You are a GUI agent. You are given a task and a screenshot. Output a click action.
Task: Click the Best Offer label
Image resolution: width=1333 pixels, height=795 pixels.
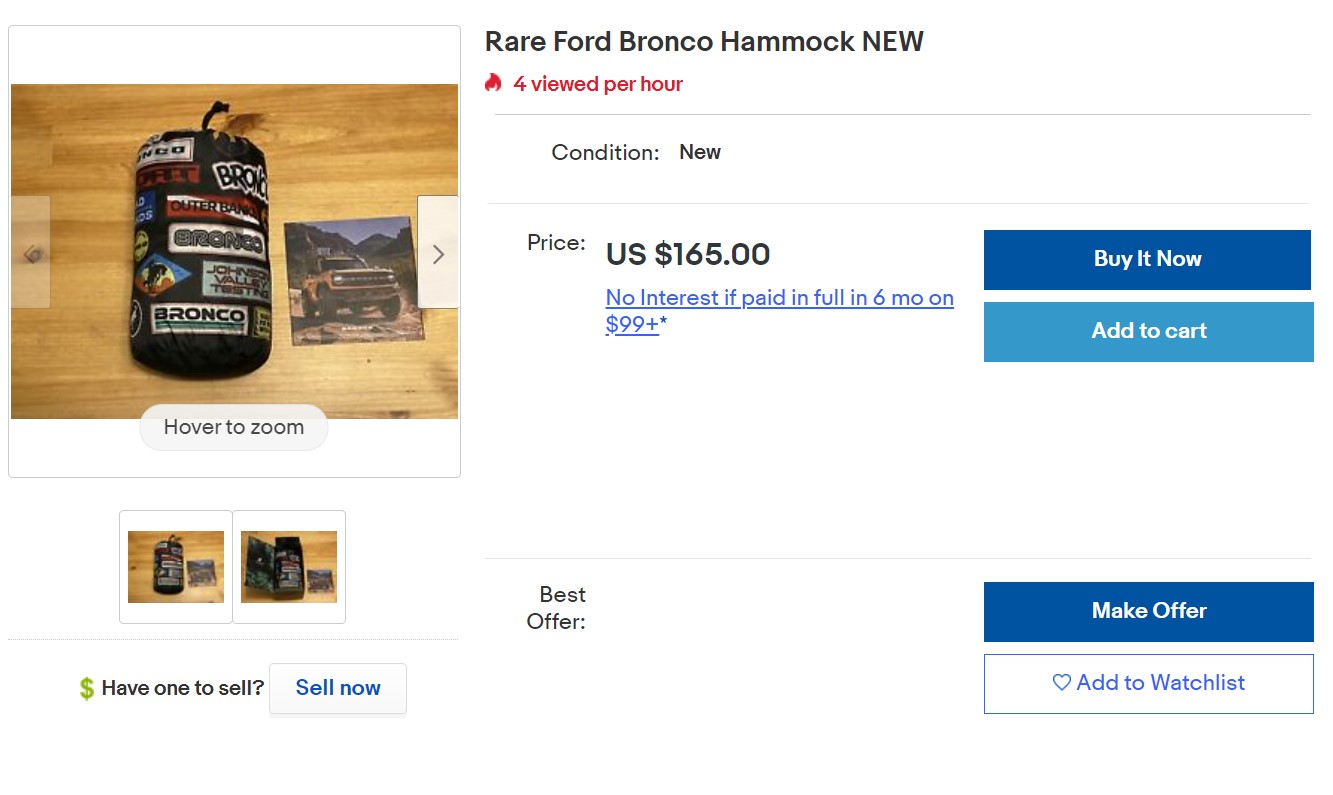coord(557,608)
